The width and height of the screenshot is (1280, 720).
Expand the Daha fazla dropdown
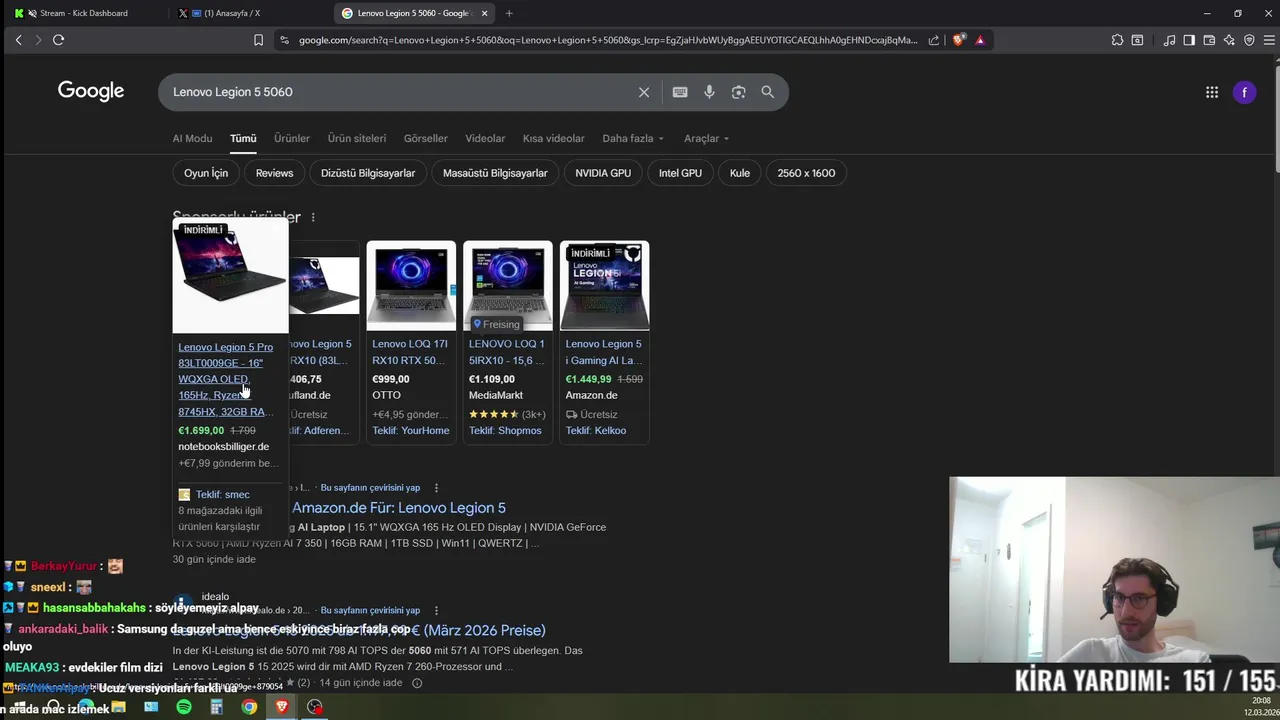pos(633,138)
